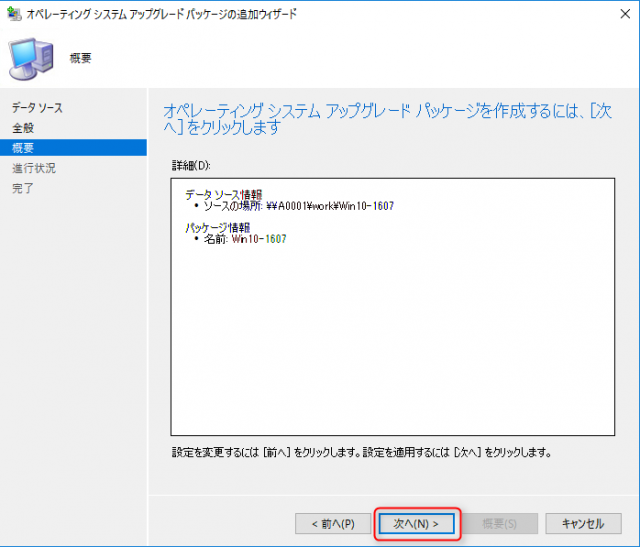Click the 進行状況 step in the sidebar
Viewport: 640px width, 547px height.
pos(34,168)
